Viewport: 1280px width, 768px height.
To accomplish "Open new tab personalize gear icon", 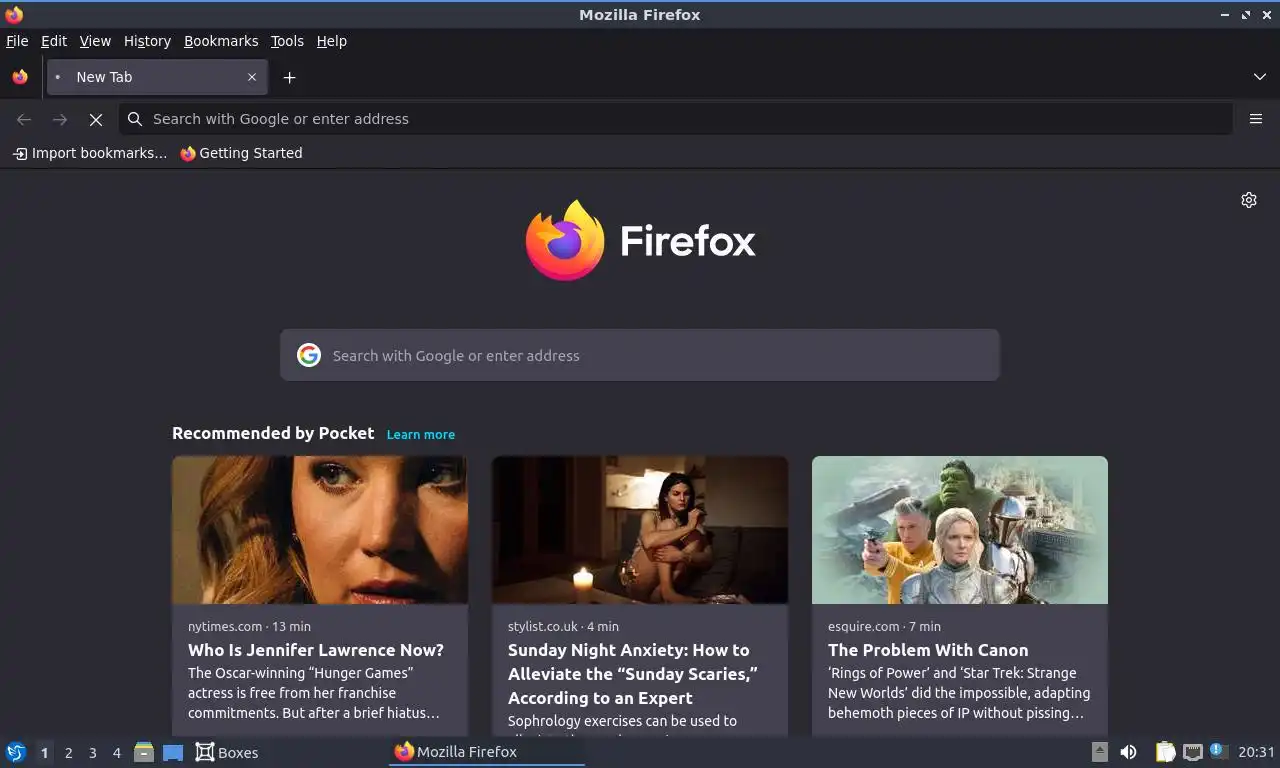I will click(x=1249, y=200).
